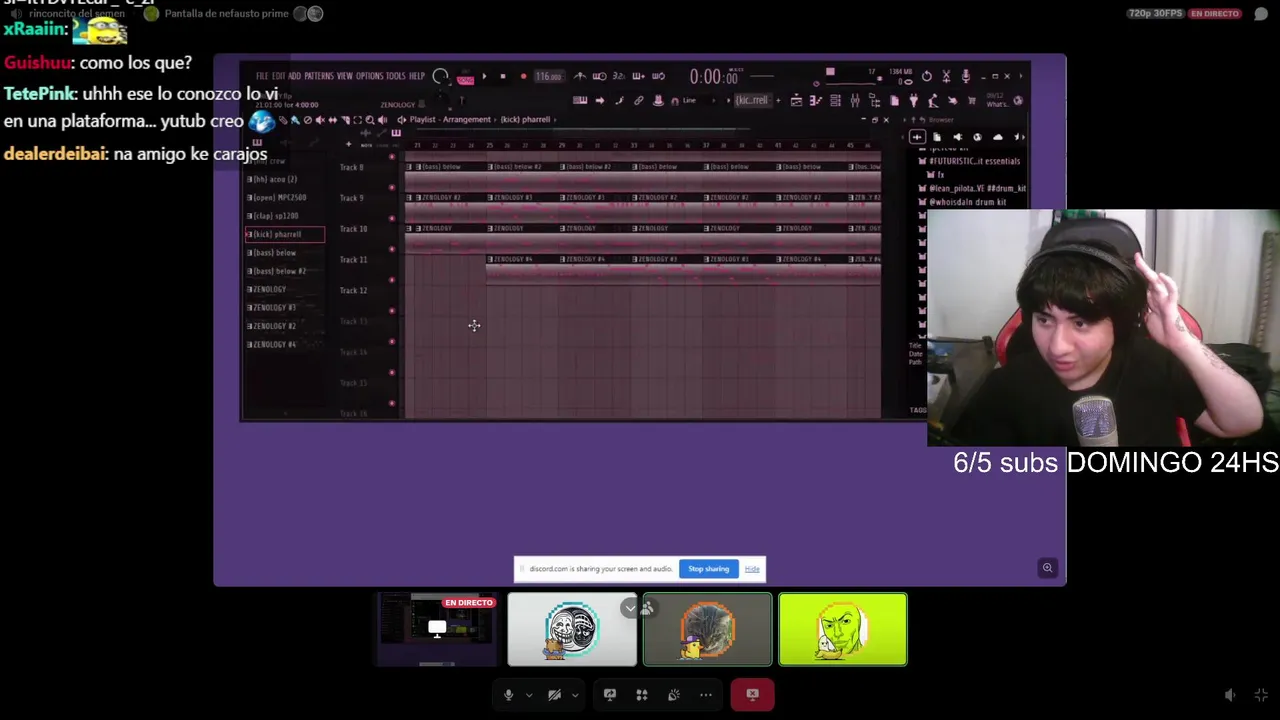Click the Hide link on sharing bar
The width and height of the screenshot is (1280, 720).
click(x=752, y=569)
